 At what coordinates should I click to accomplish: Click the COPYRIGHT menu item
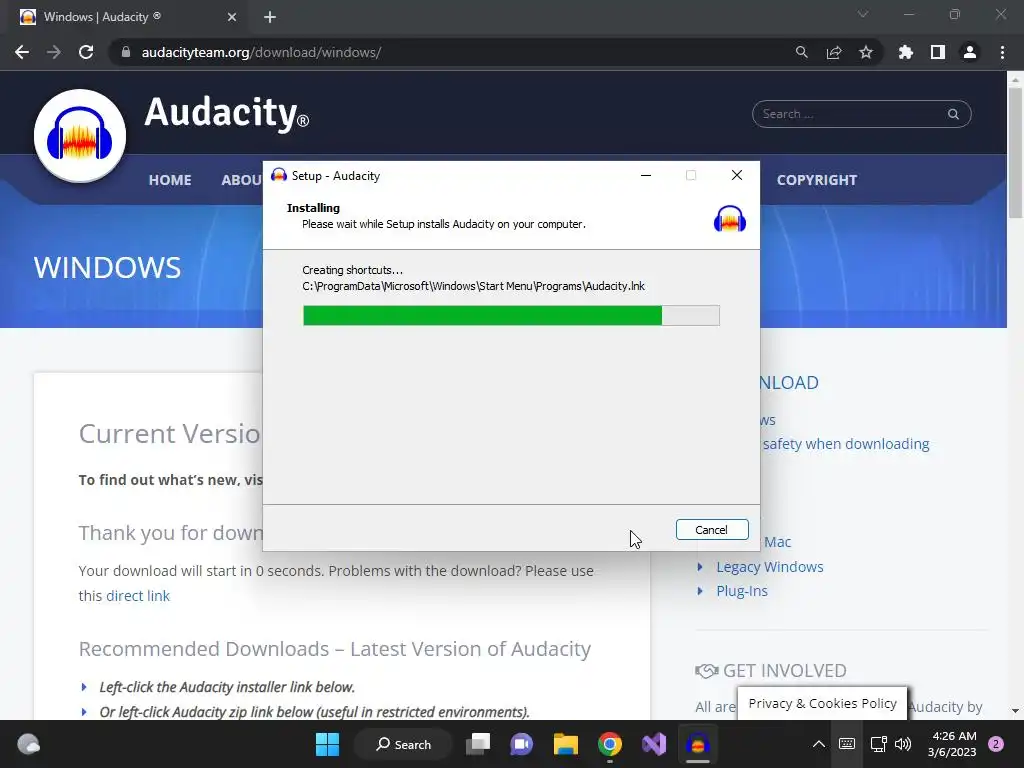816,180
